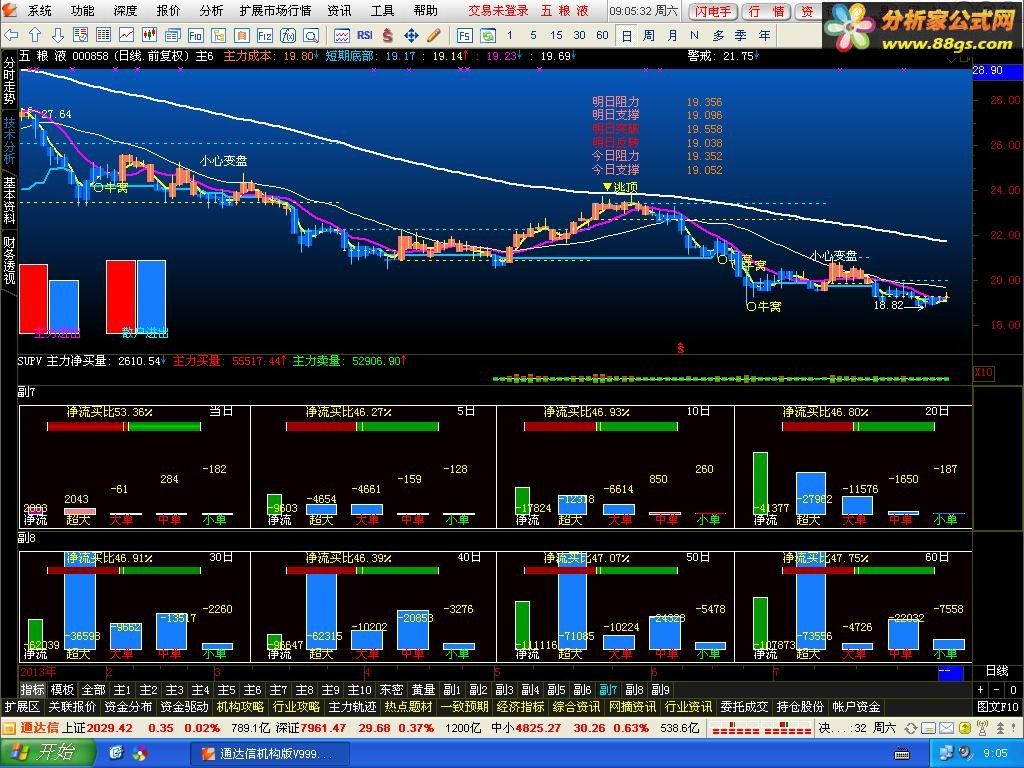Open the 分时走势 side tab
Screen dimensions: 1024x768
click(9, 80)
